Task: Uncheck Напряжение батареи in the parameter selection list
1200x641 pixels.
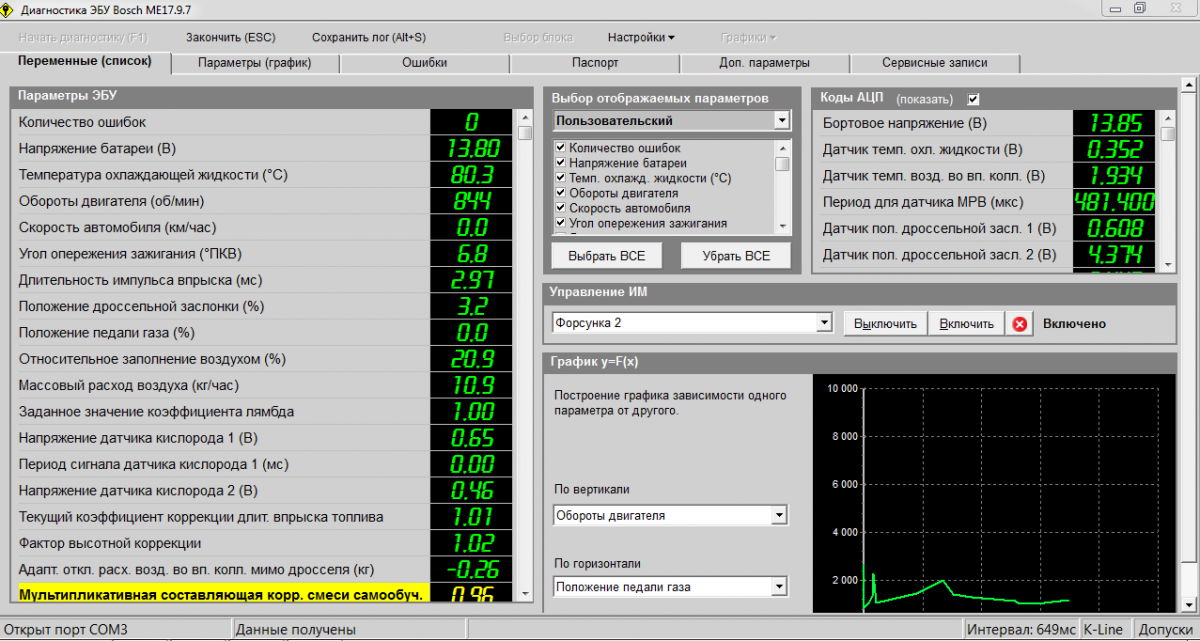Action: coord(560,163)
